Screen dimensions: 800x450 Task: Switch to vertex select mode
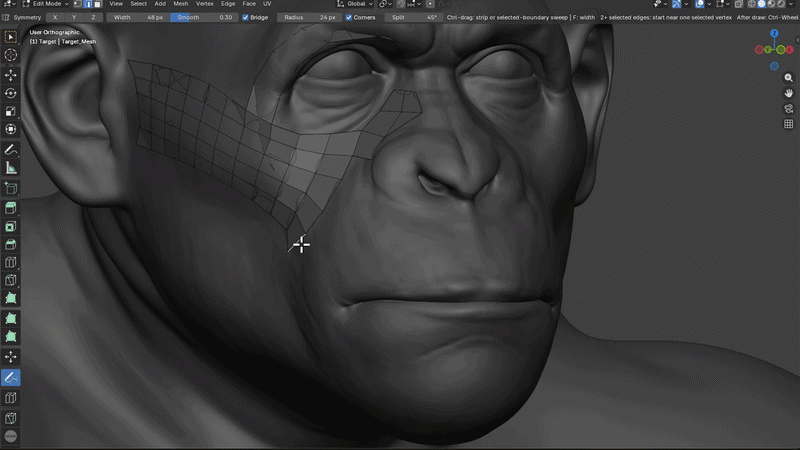point(78,4)
